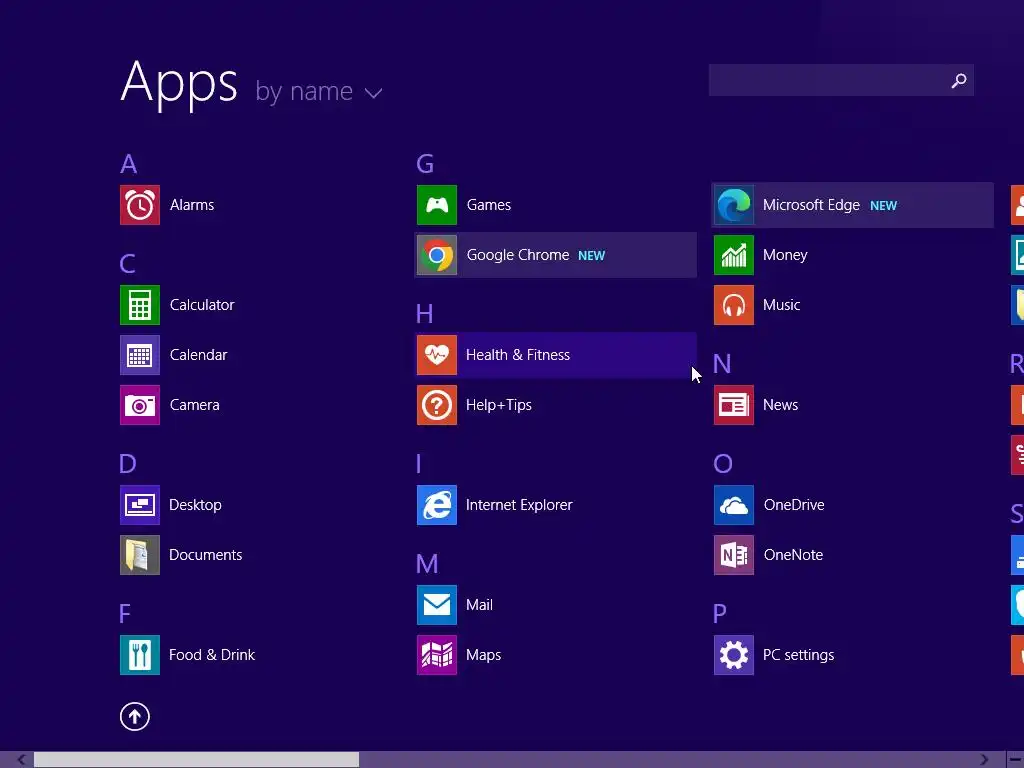Click the 'Internet Explorer' label
The image size is (1024, 768).
pos(519,505)
